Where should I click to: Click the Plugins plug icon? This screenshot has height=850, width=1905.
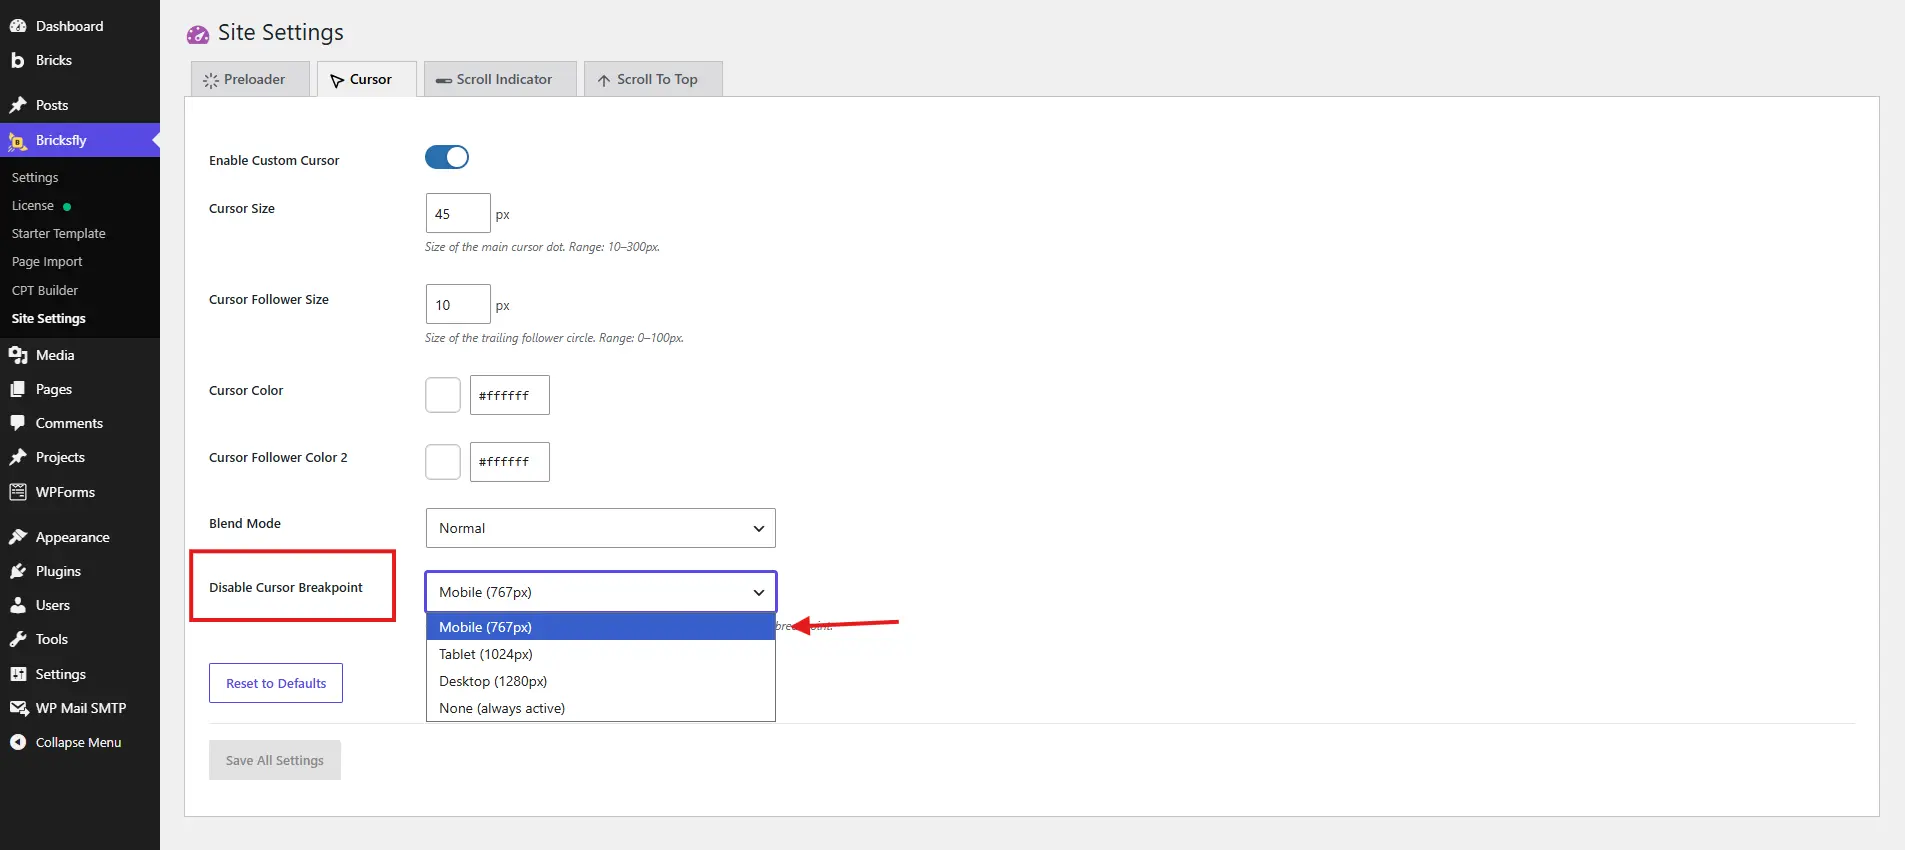[18, 571]
